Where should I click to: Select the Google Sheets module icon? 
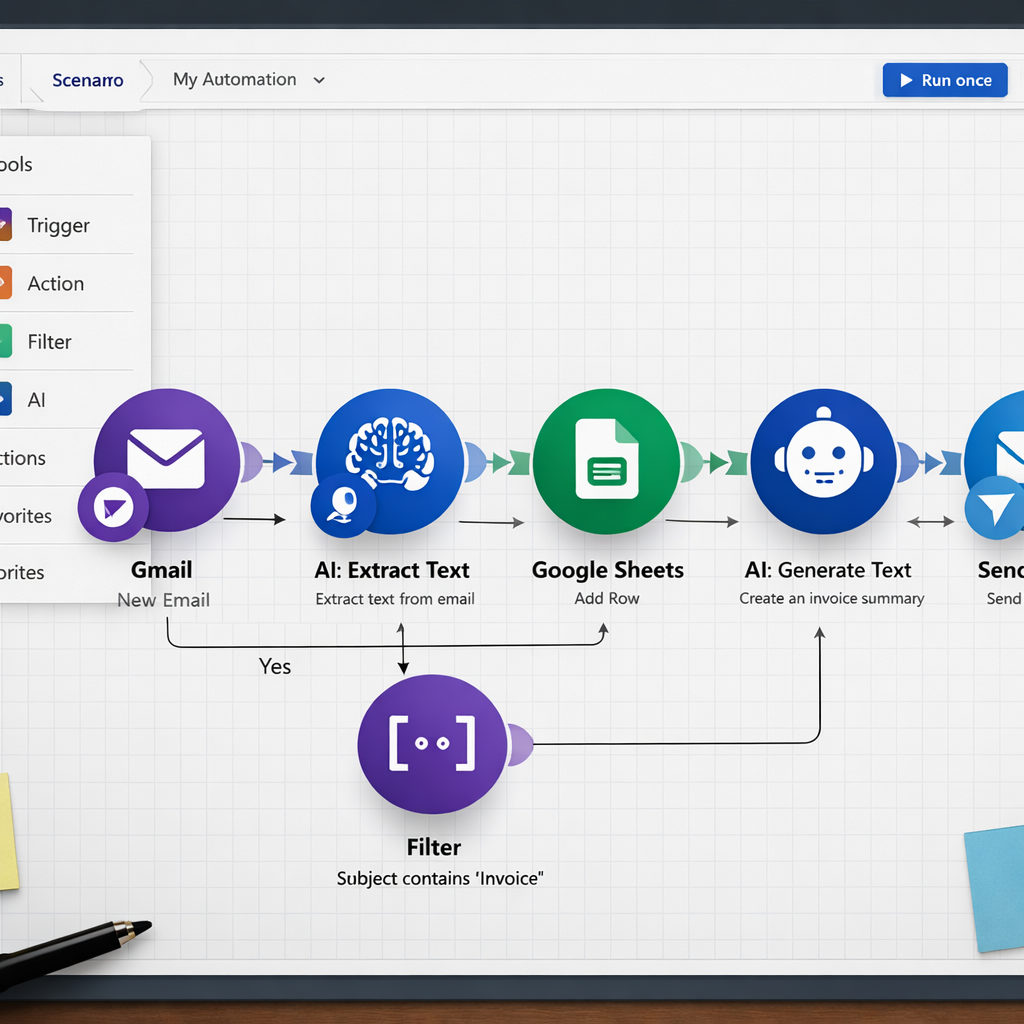coord(607,461)
